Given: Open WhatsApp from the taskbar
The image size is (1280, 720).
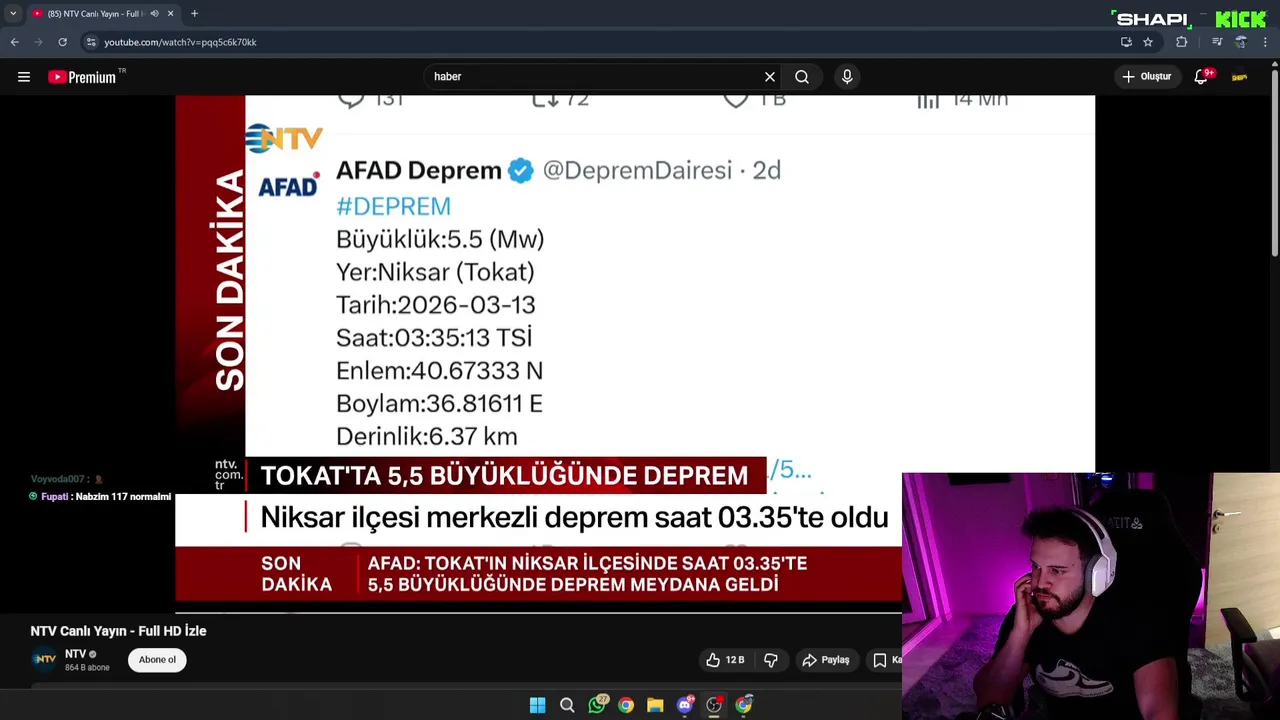Looking at the screenshot, I should [x=597, y=705].
